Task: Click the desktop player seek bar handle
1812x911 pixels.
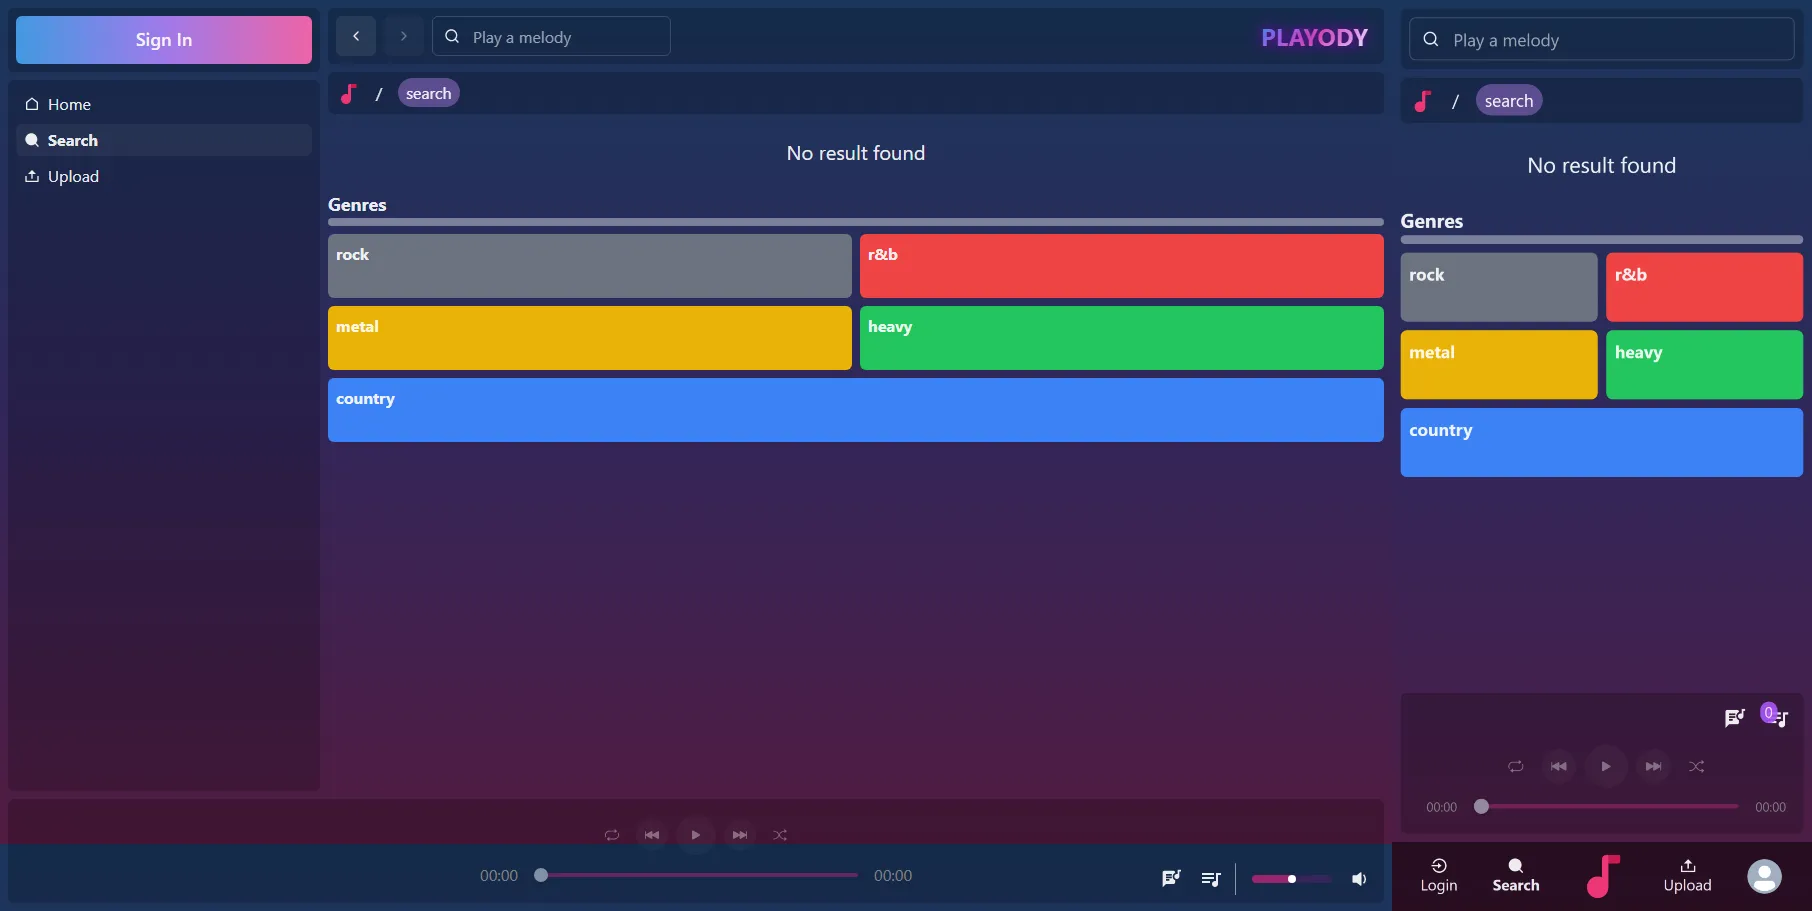Action: pos(541,875)
